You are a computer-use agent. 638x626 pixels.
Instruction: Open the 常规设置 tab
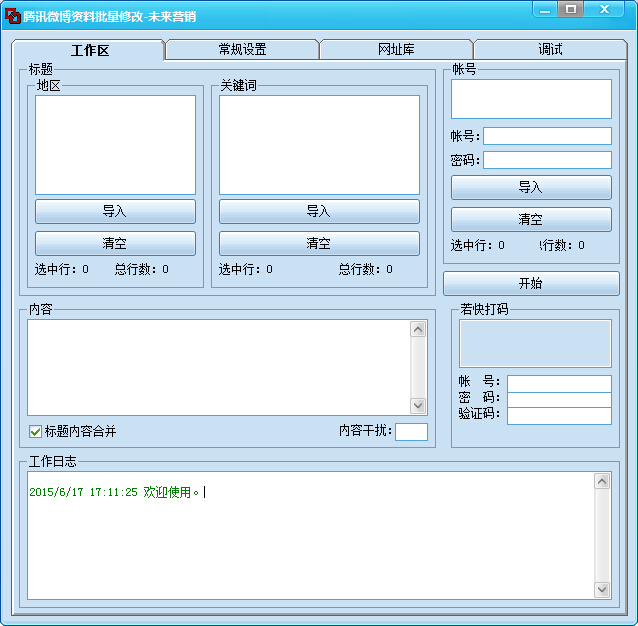(242, 49)
